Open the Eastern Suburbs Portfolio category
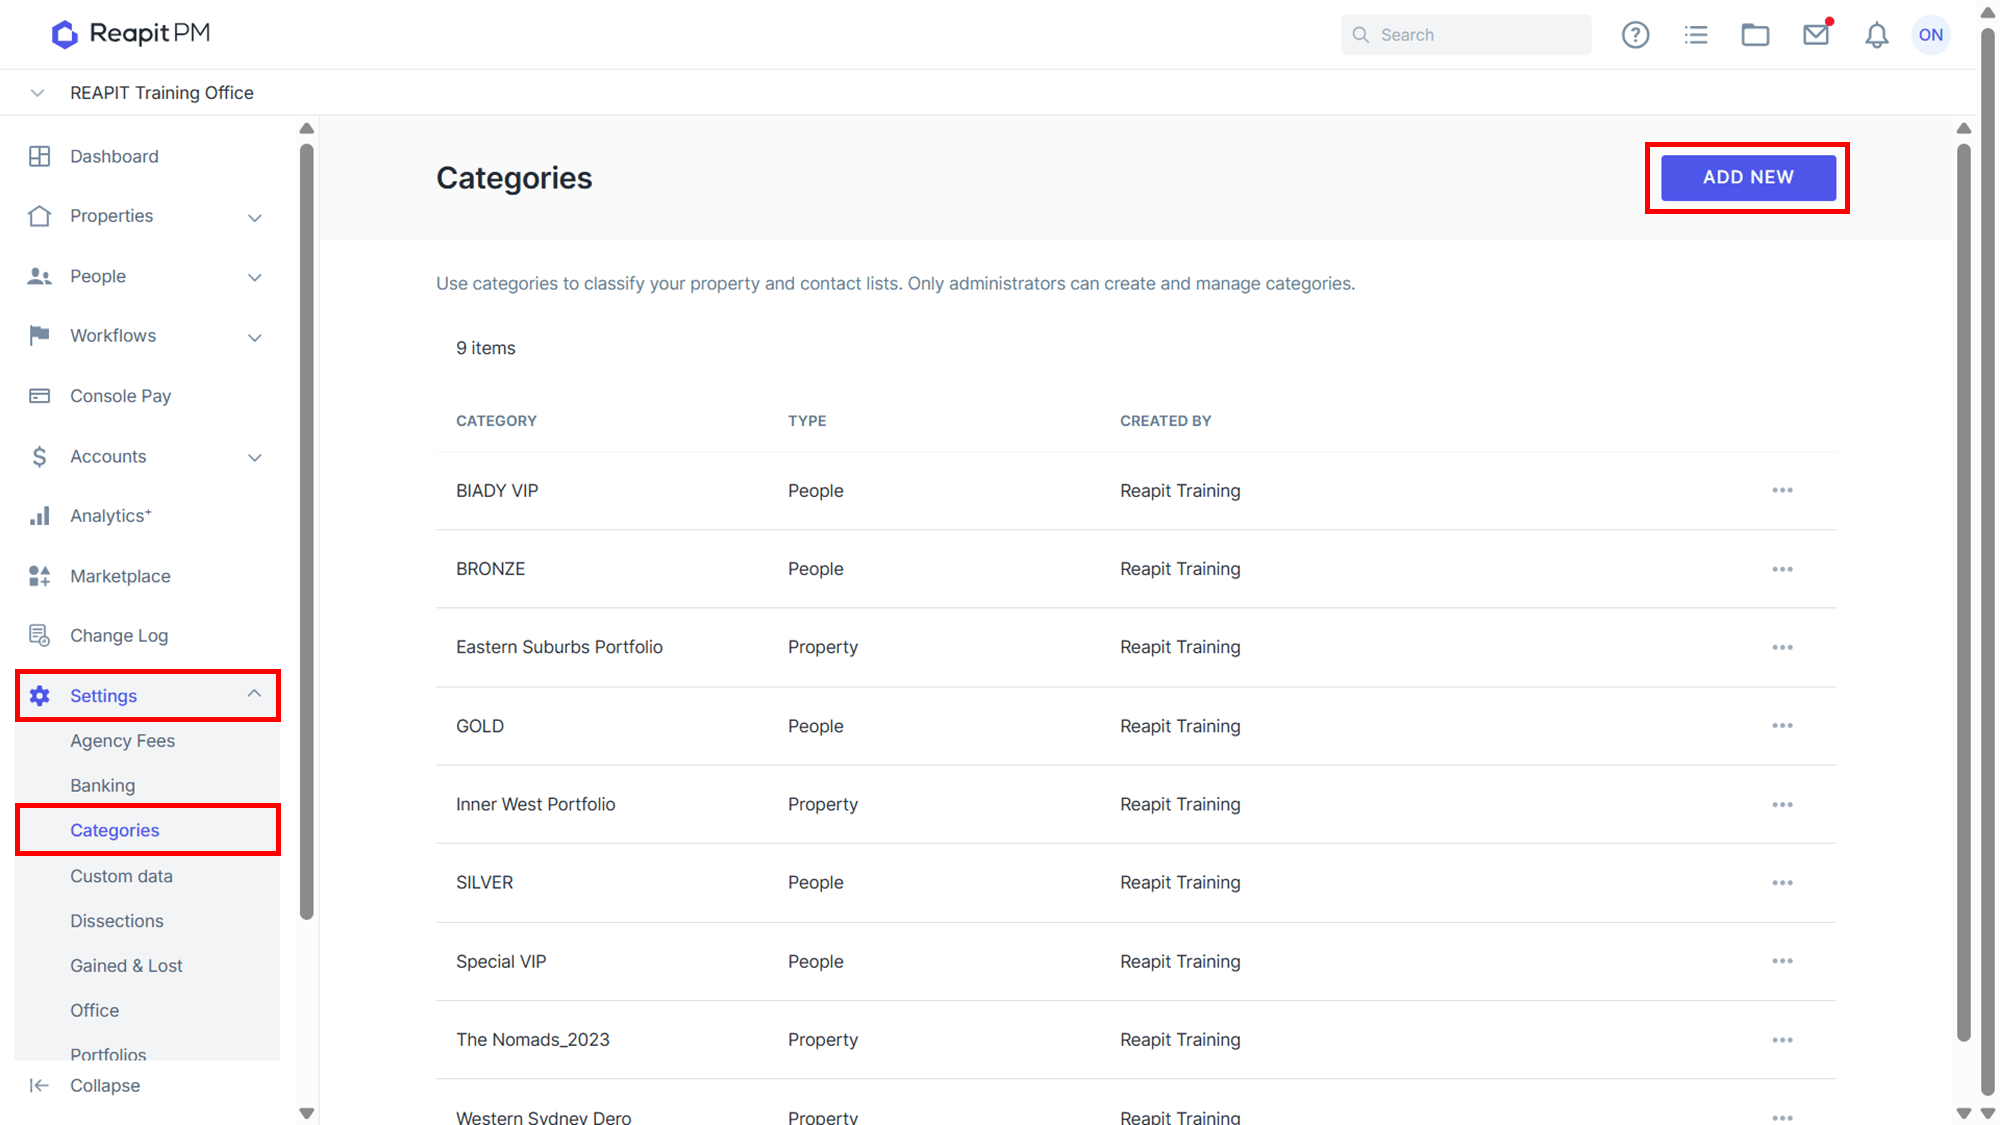This screenshot has height=1125, width=2000. [559, 647]
